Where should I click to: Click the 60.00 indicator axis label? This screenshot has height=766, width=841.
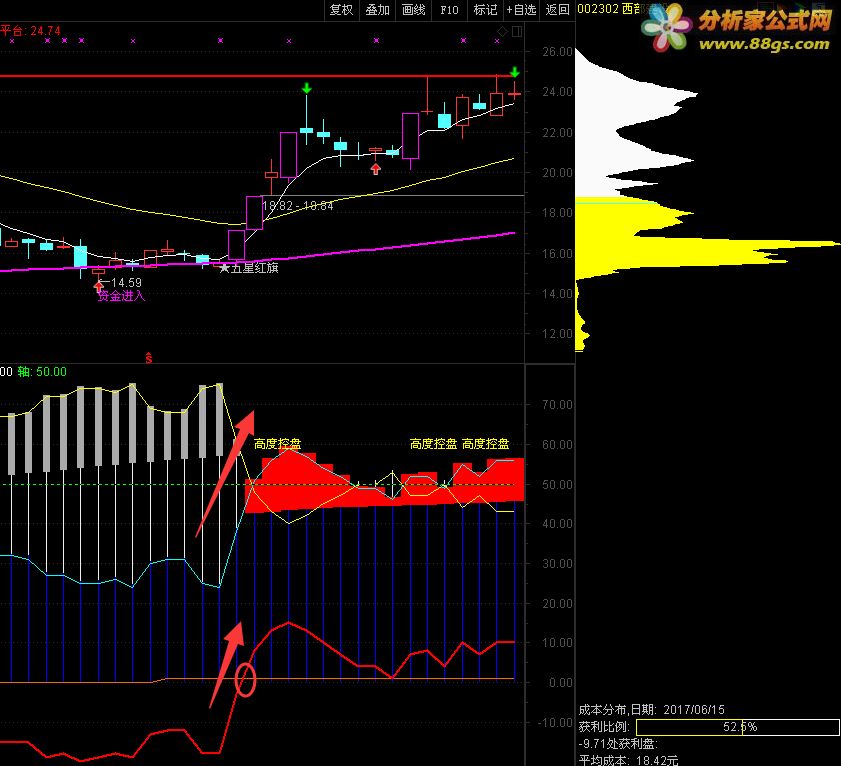pyautogui.click(x=557, y=445)
